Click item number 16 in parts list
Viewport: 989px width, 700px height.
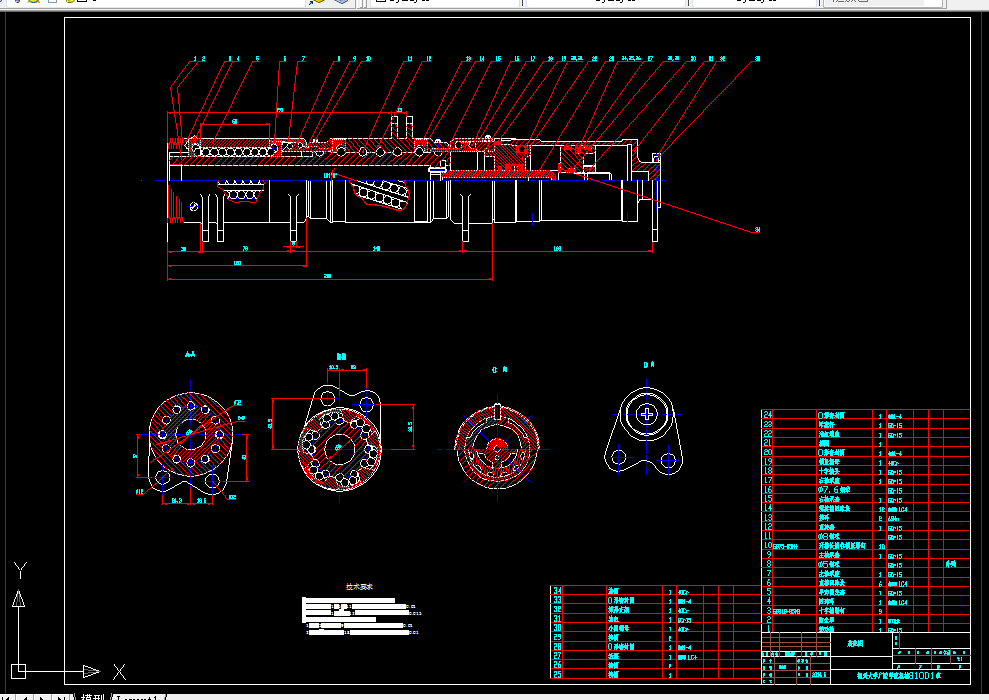(x=768, y=489)
